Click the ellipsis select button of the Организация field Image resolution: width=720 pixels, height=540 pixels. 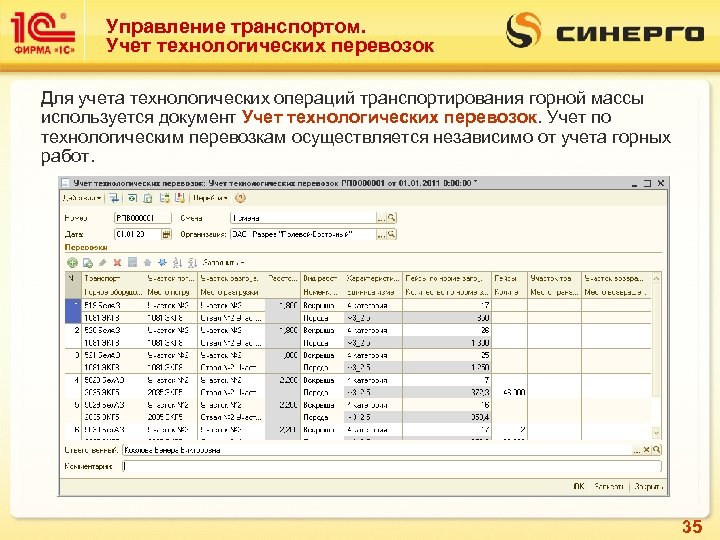pyautogui.click(x=381, y=234)
